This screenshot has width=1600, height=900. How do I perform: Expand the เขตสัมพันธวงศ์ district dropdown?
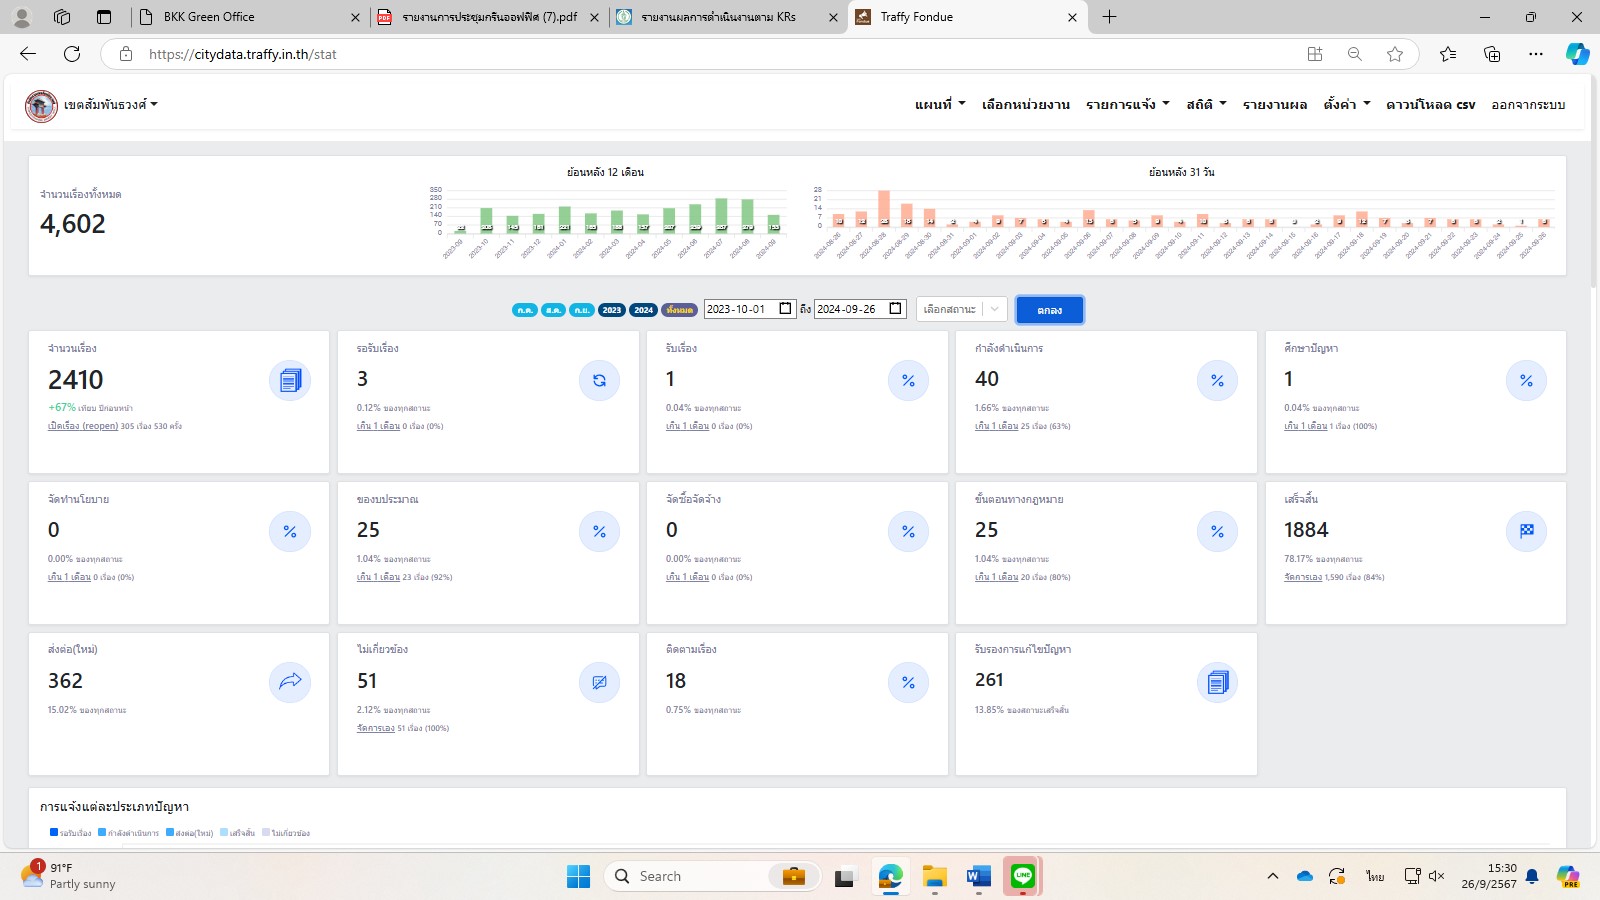coord(110,105)
